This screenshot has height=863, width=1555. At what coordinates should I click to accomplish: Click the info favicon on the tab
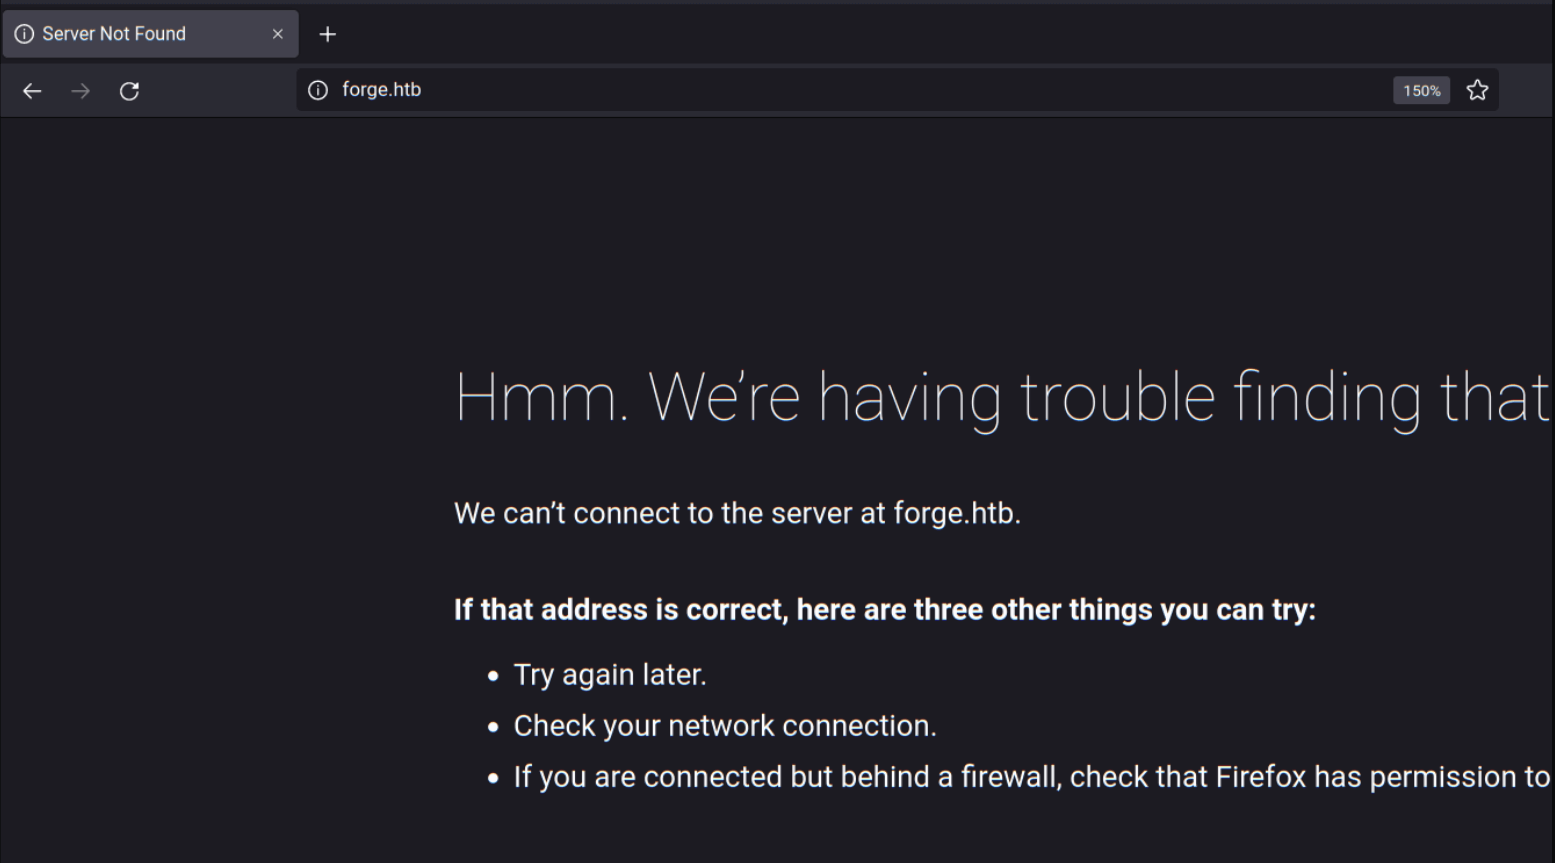[24, 34]
